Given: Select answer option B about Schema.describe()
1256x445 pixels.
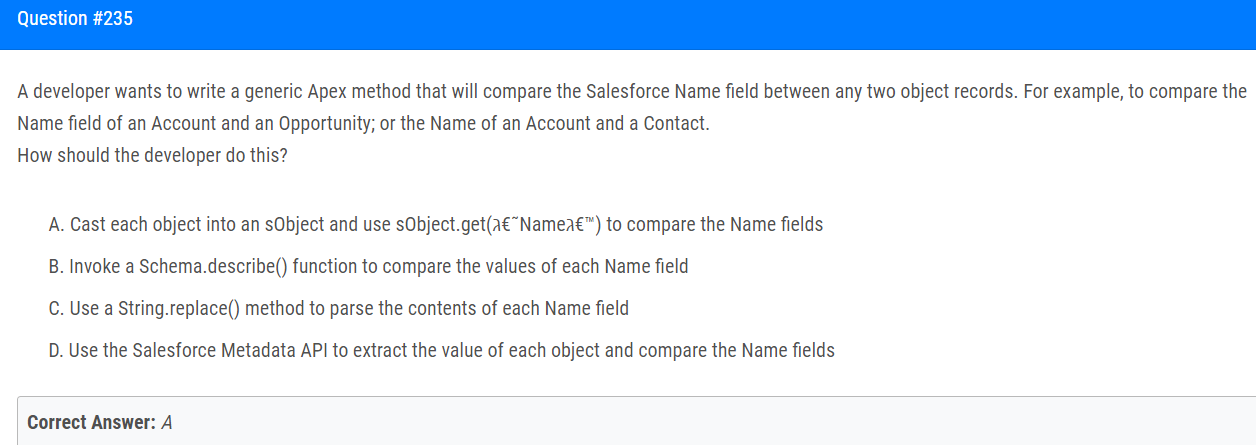Looking at the screenshot, I should tap(368, 267).
